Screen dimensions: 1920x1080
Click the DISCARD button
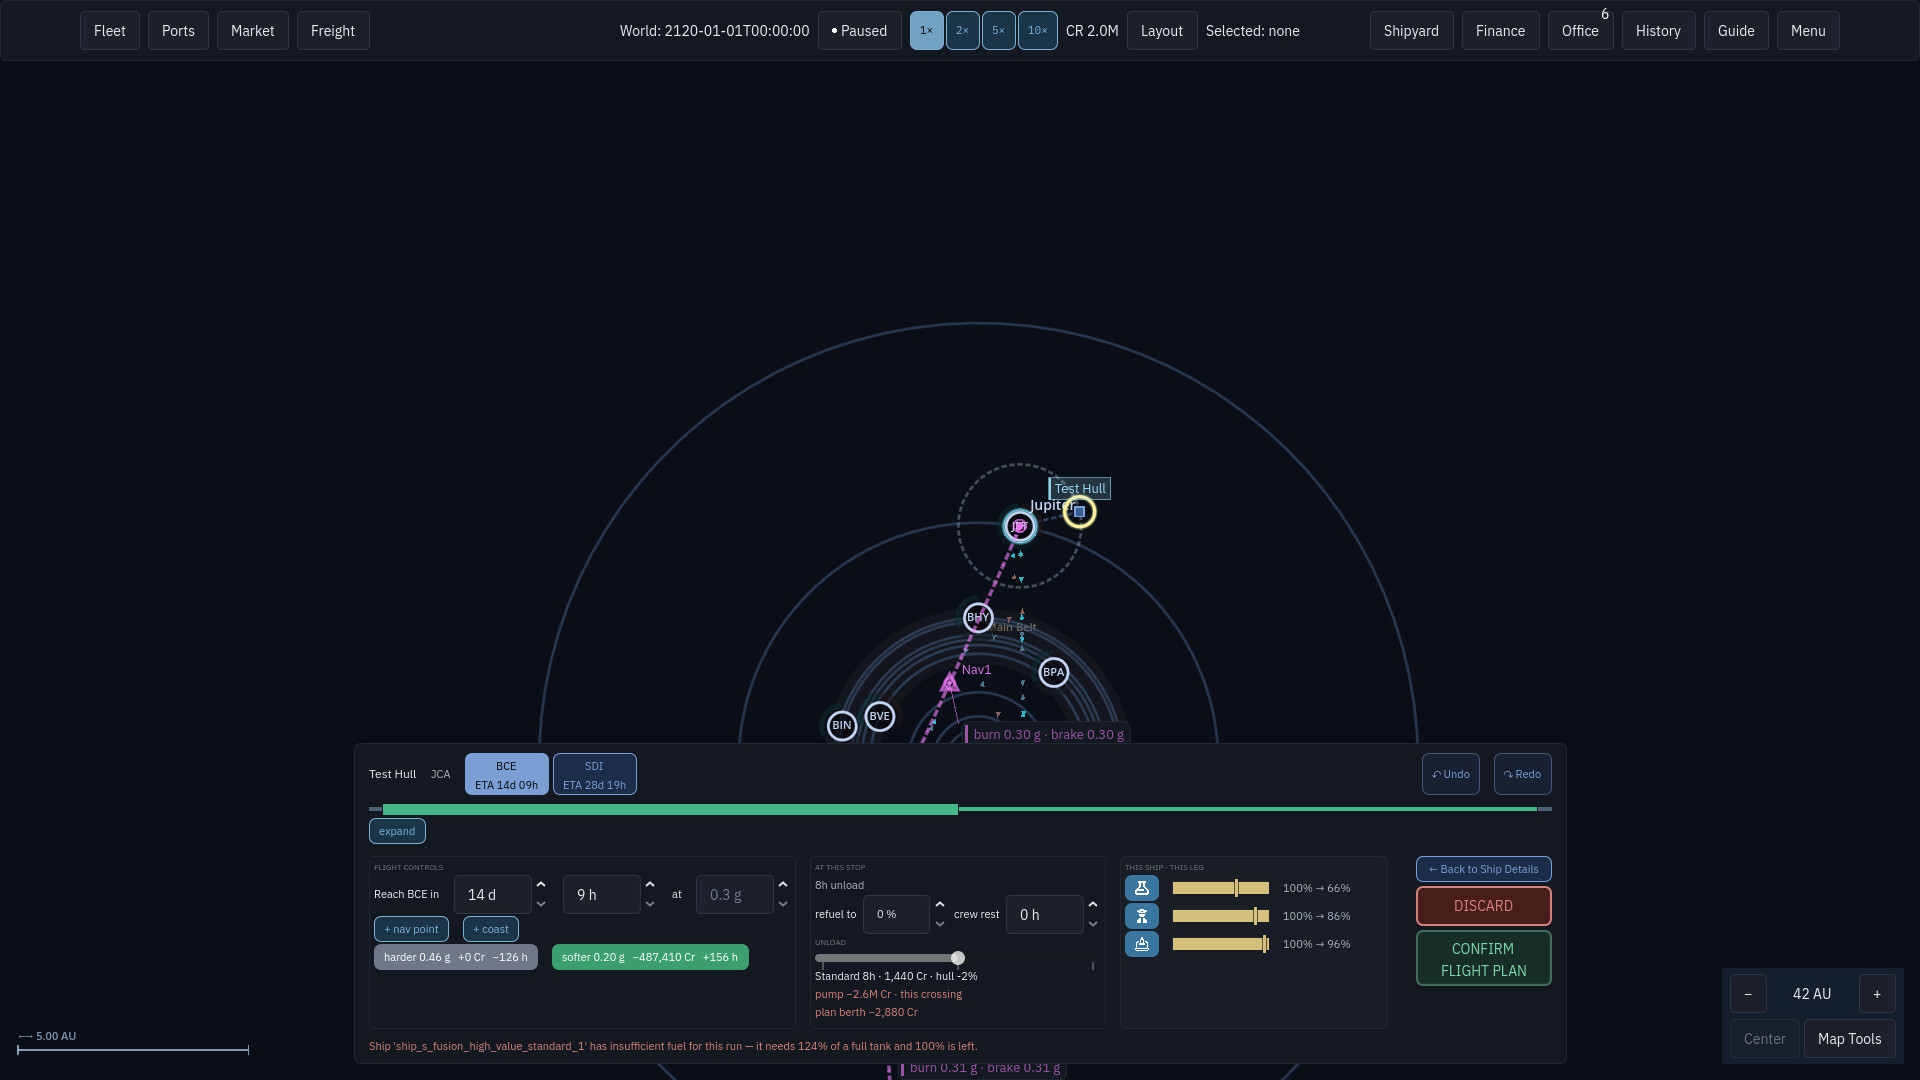(x=1483, y=906)
